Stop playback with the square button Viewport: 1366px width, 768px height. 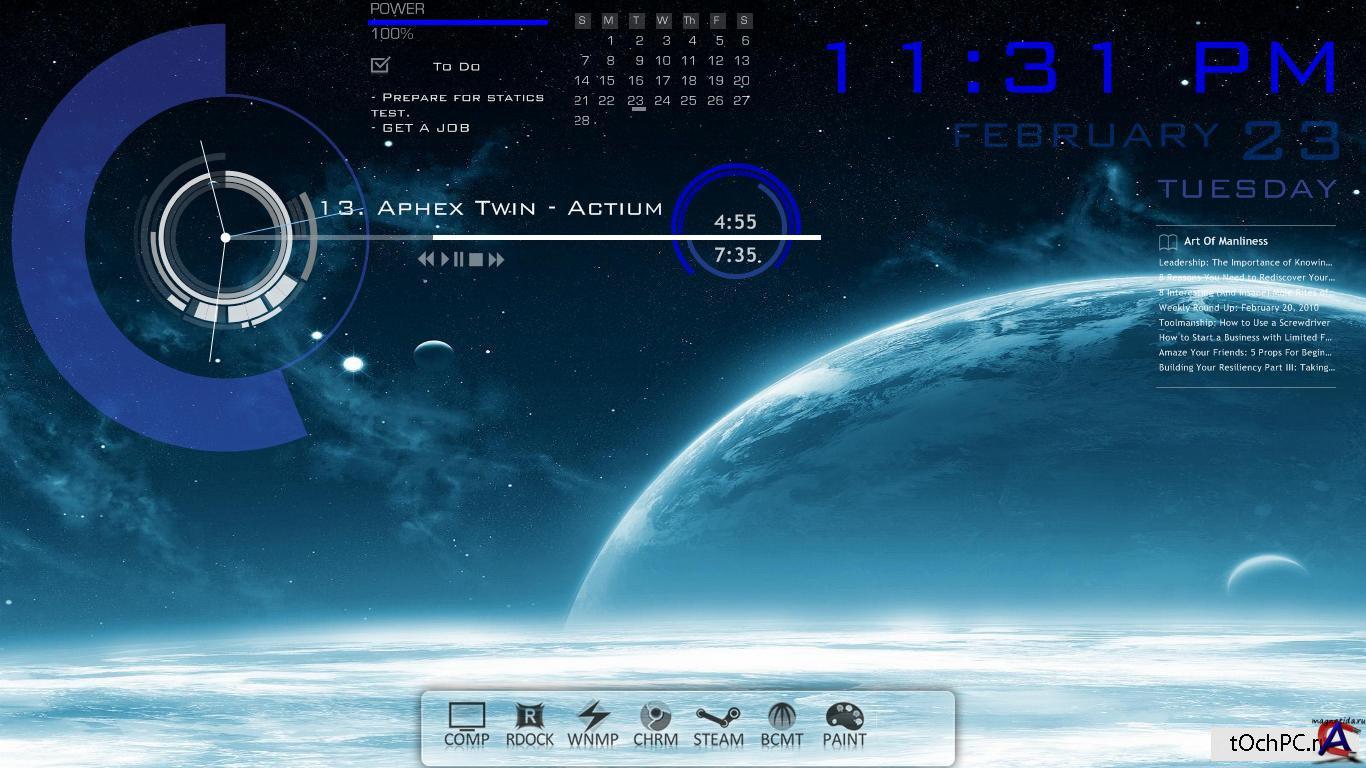[x=476, y=260]
